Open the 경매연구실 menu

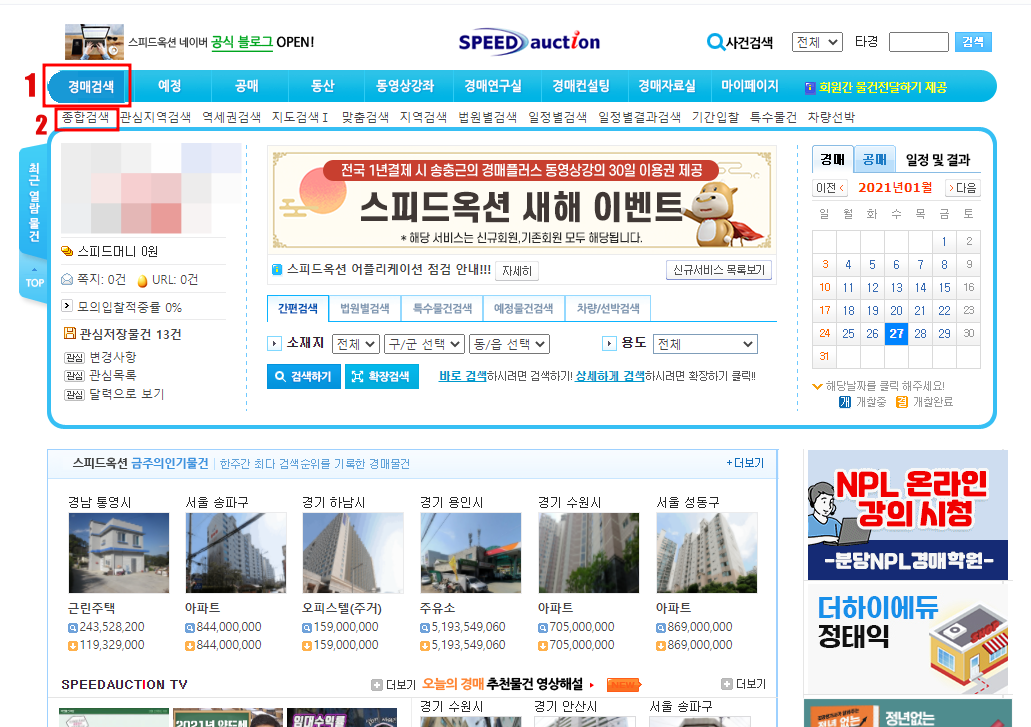492,86
